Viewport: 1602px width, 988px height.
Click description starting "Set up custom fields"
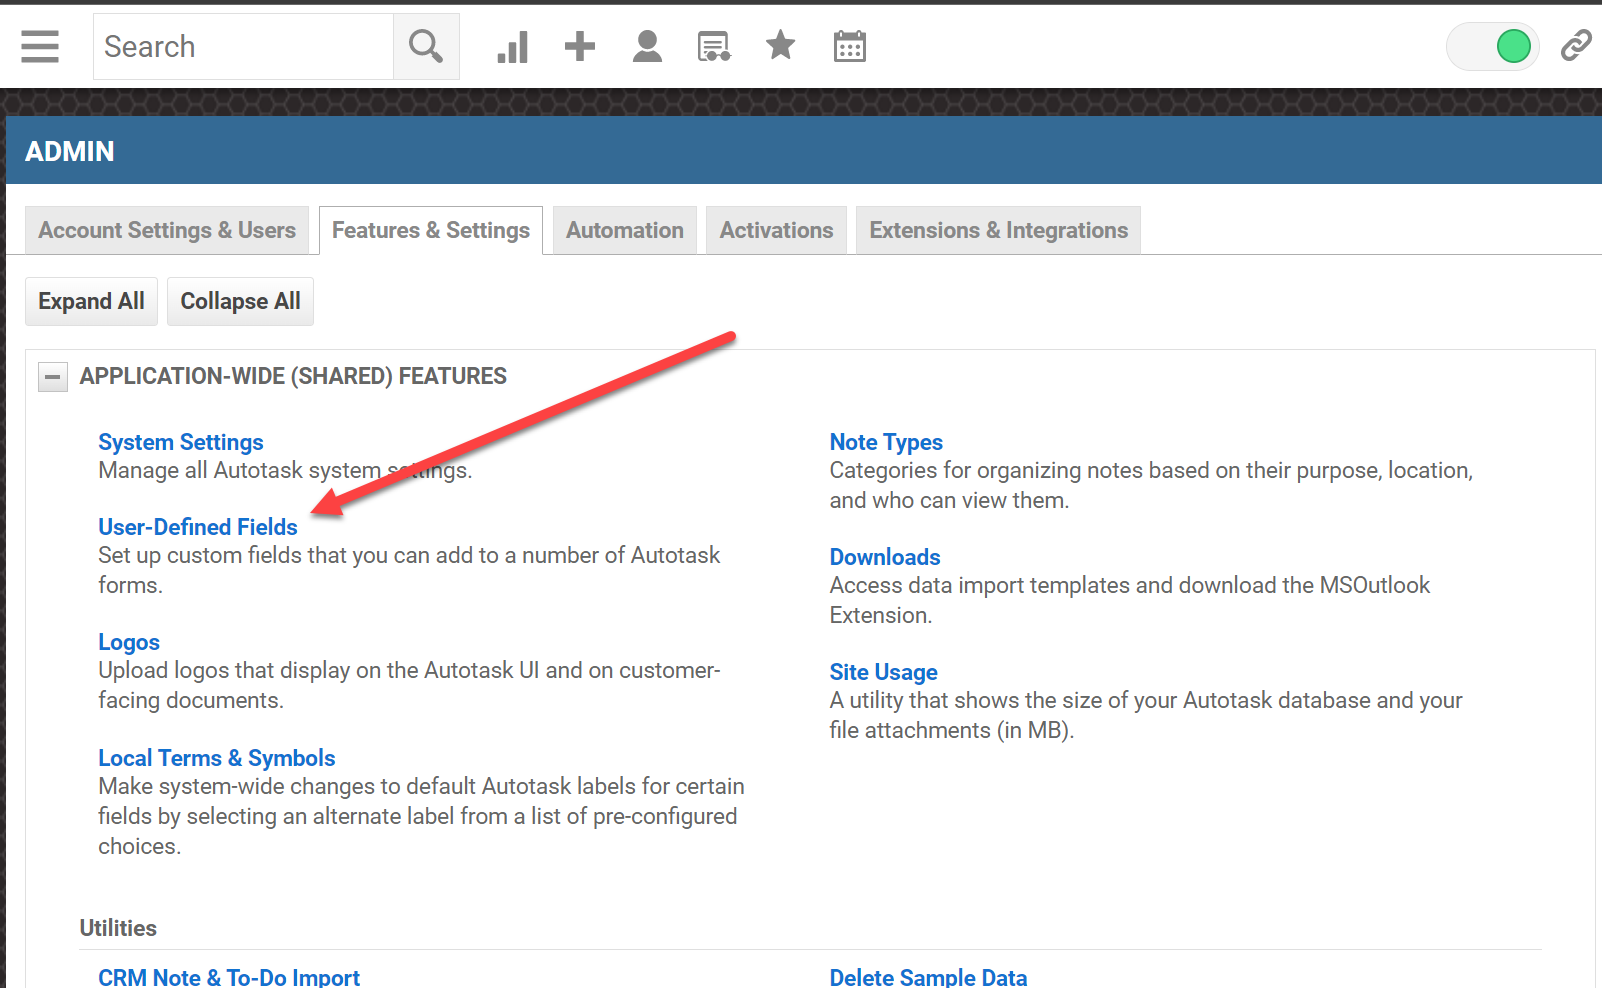coord(409,570)
